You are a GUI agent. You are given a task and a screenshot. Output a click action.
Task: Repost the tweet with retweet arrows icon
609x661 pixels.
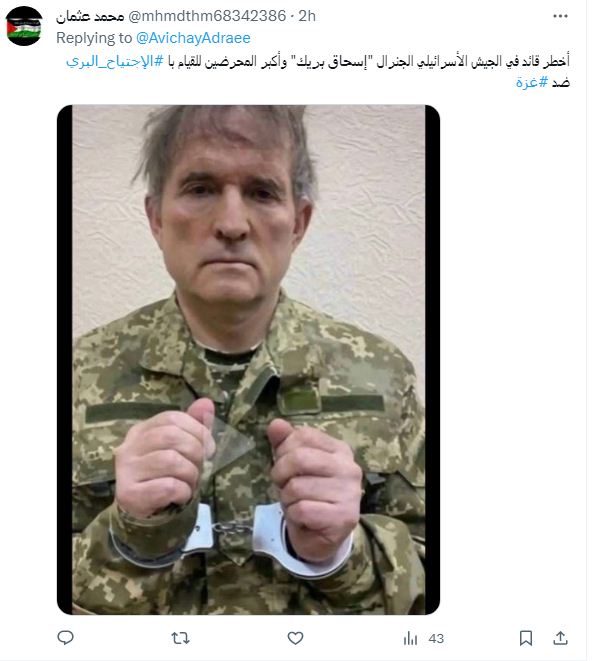(x=180, y=638)
